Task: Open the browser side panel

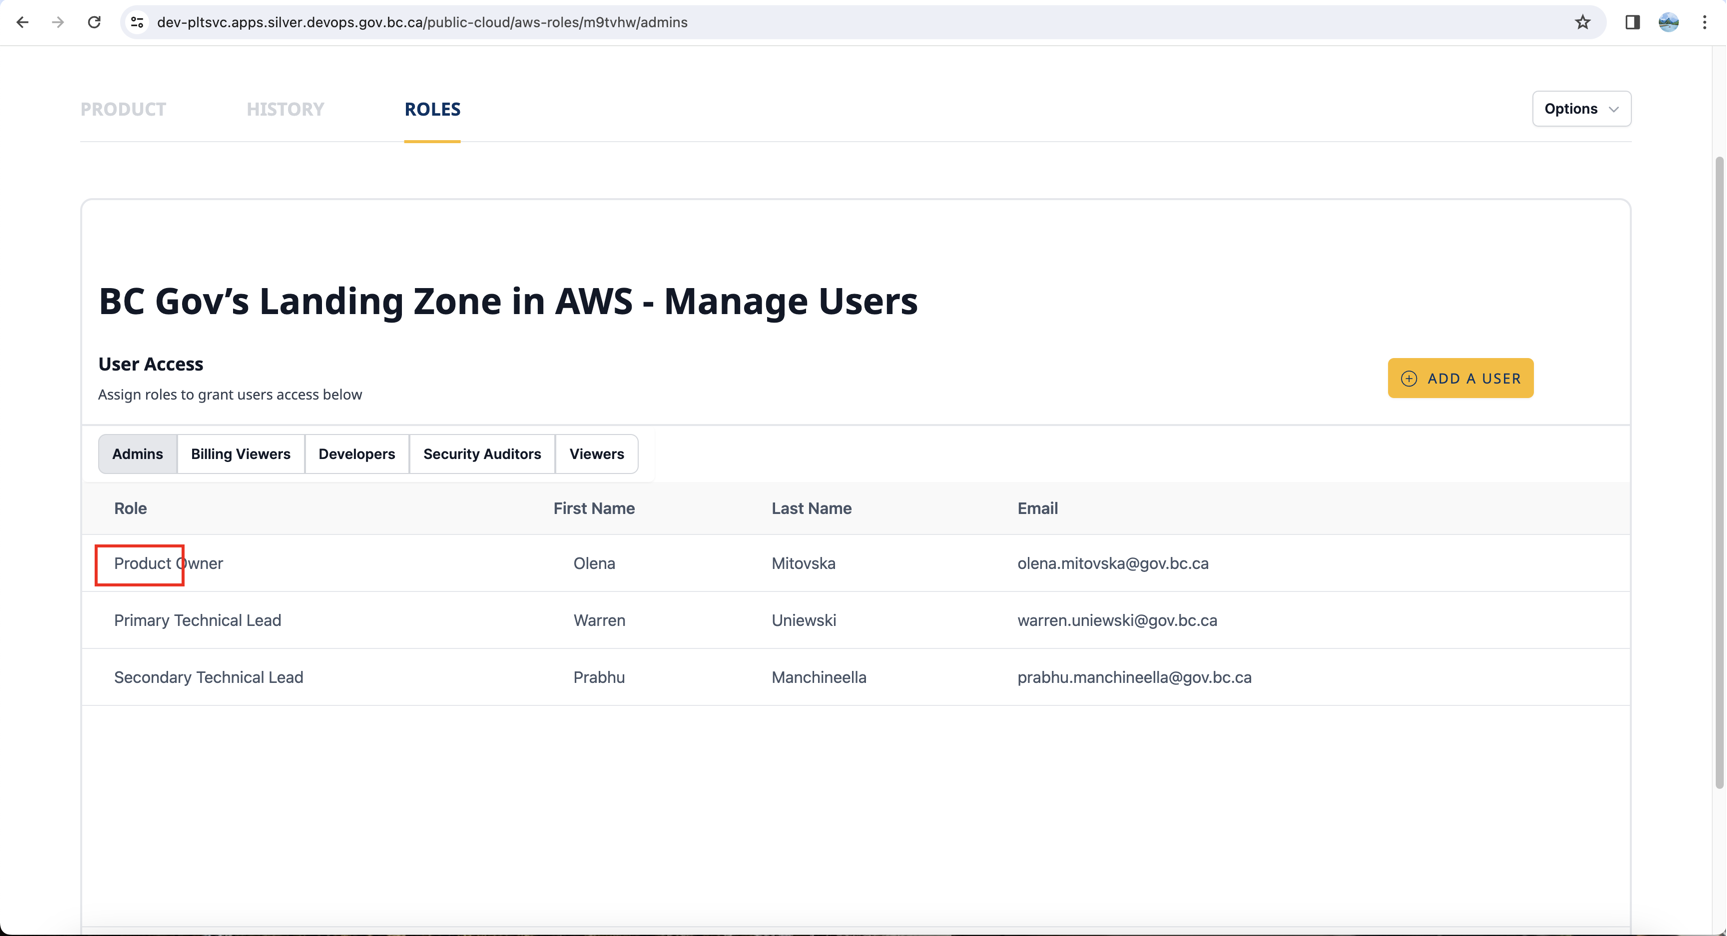Action: click(1632, 22)
